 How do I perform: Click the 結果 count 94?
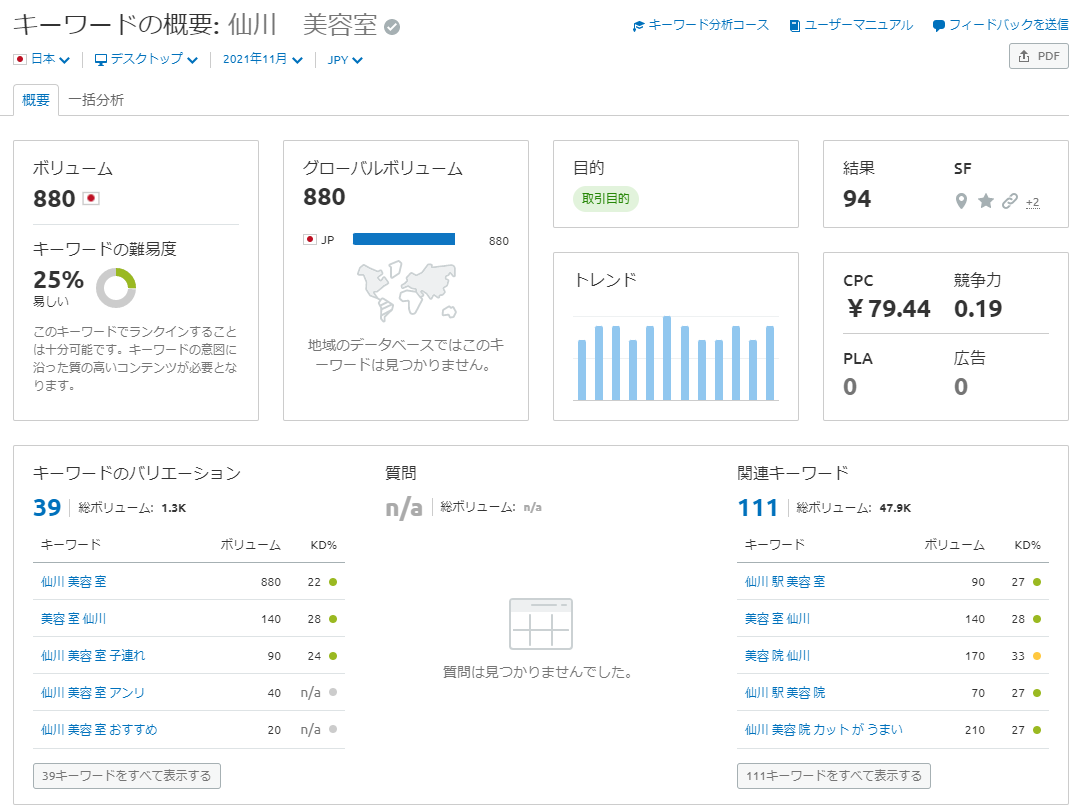857,199
